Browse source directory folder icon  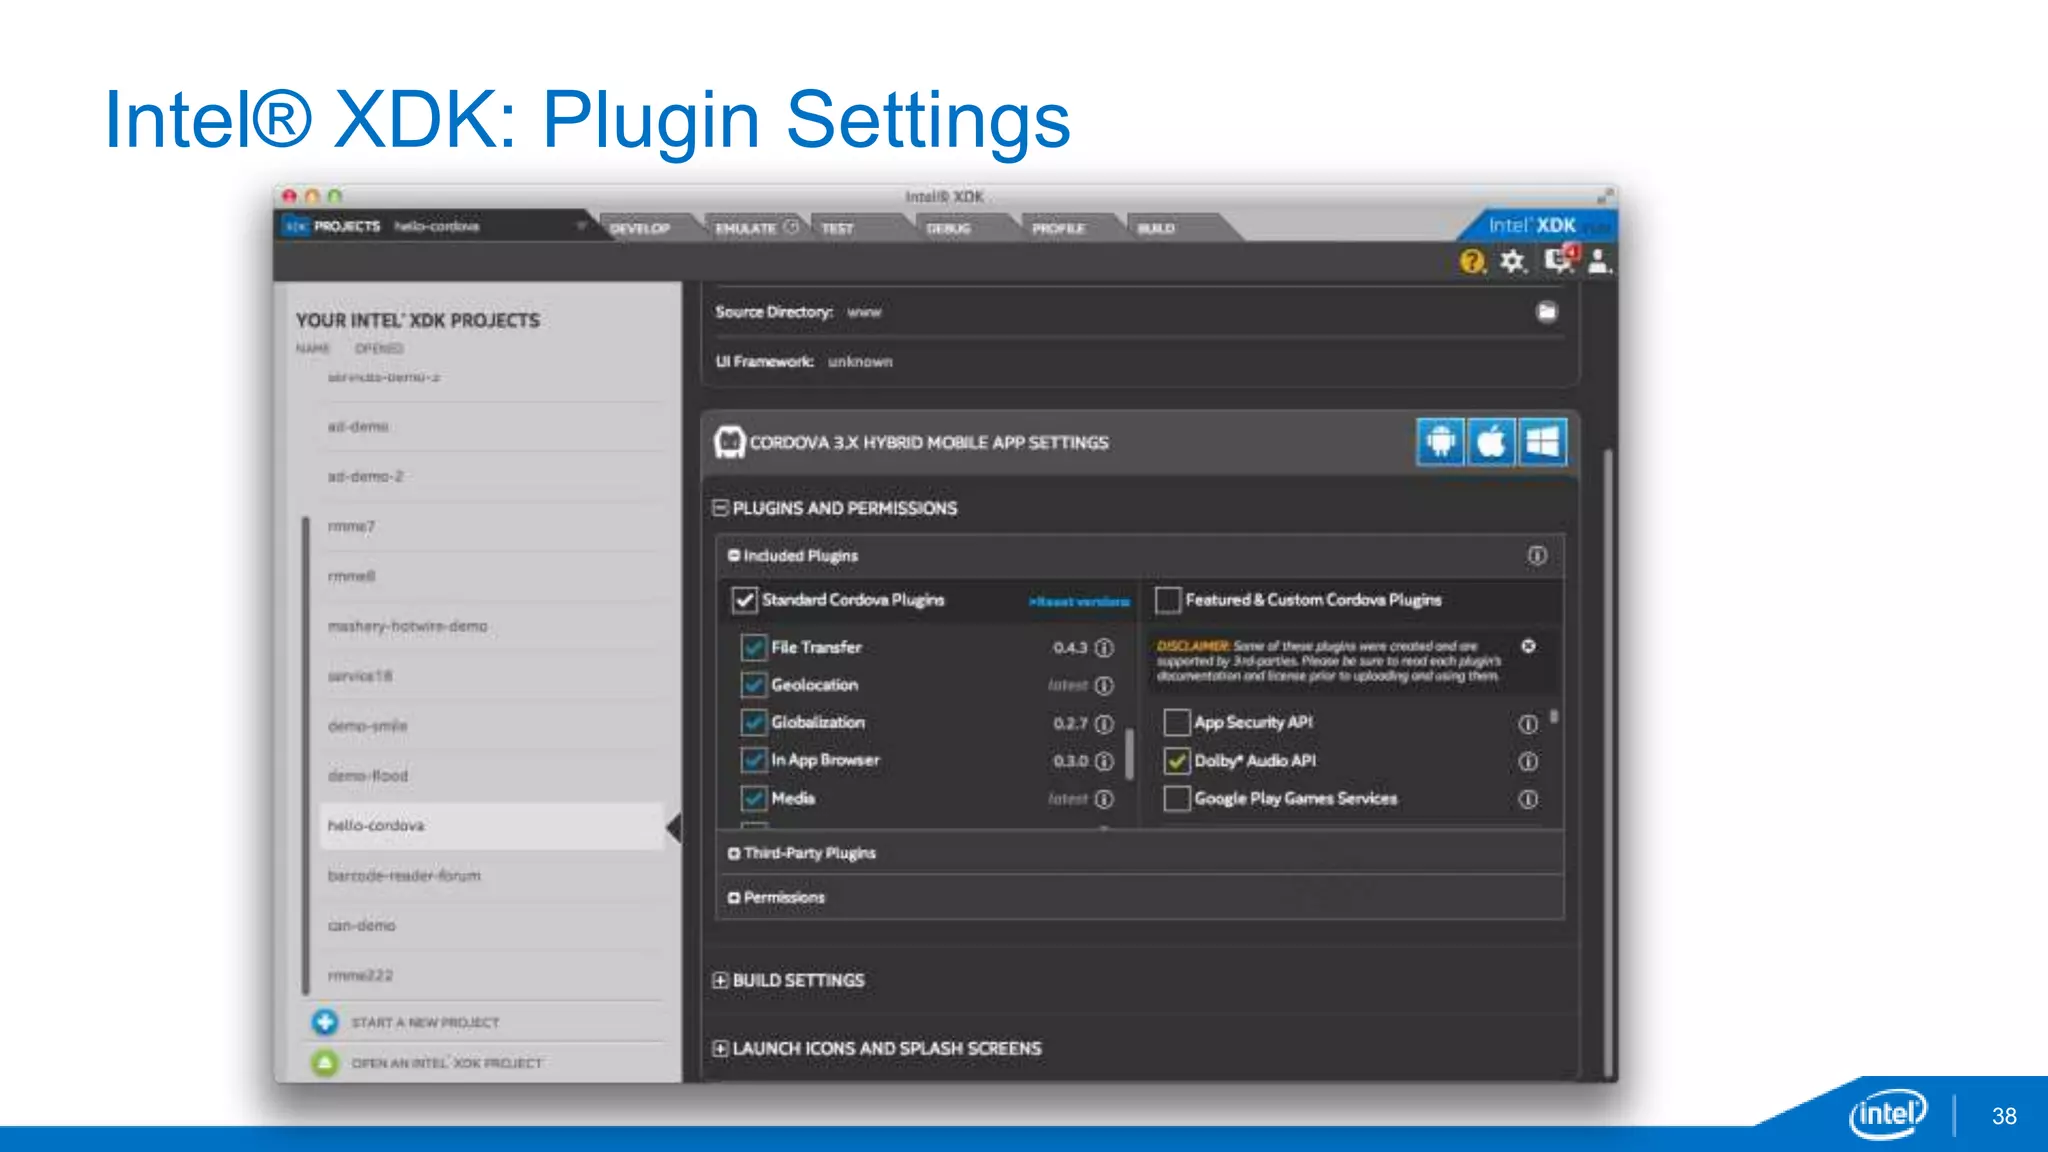point(1547,312)
